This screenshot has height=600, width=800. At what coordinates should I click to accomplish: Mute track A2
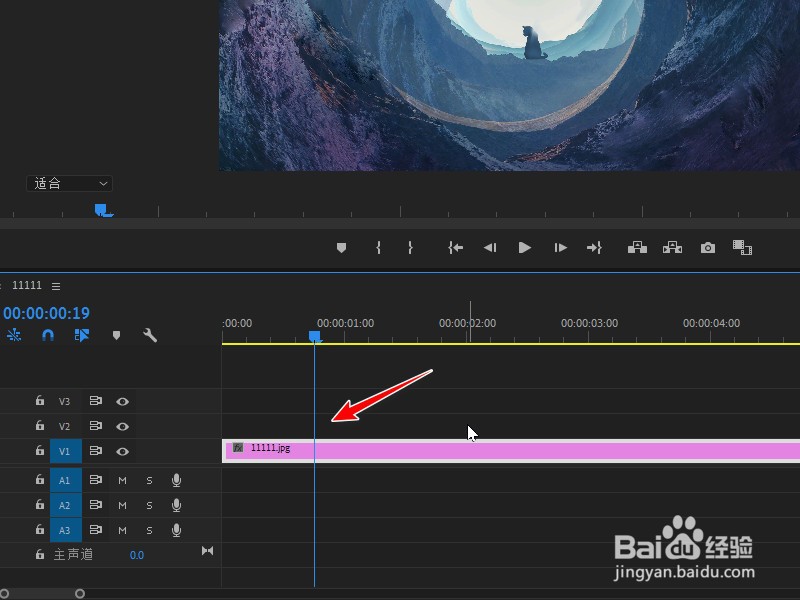tap(122, 506)
